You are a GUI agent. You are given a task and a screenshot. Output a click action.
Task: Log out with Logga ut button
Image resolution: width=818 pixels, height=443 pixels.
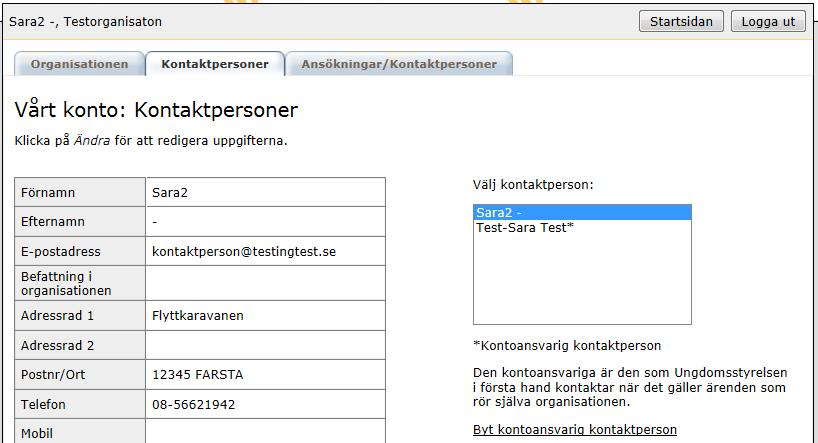tap(768, 21)
